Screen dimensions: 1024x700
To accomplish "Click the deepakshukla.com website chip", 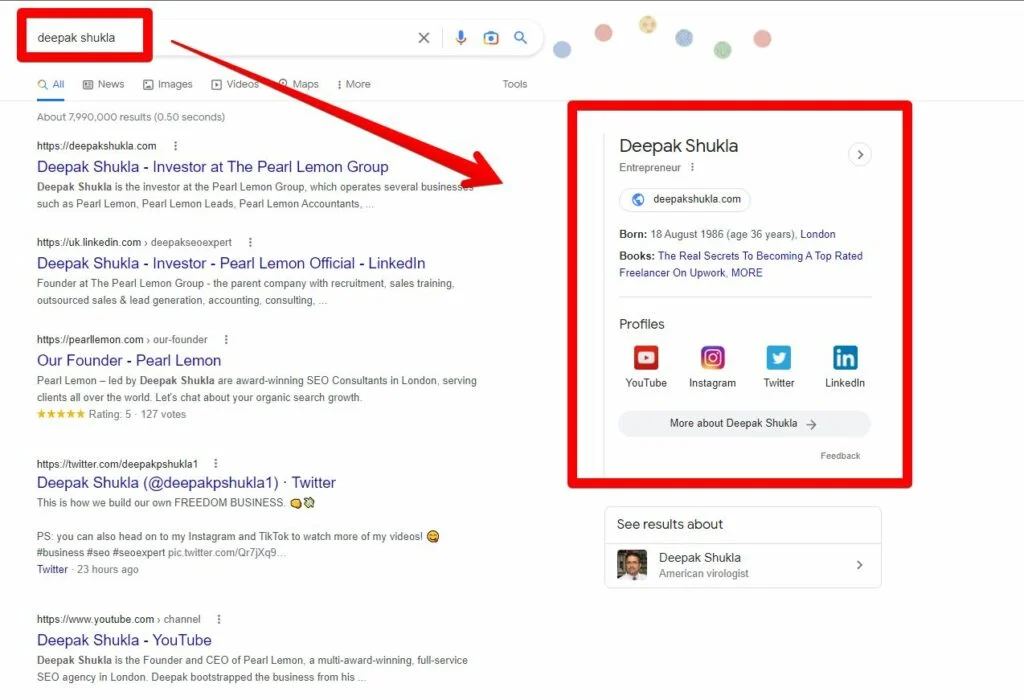I will [685, 199].
